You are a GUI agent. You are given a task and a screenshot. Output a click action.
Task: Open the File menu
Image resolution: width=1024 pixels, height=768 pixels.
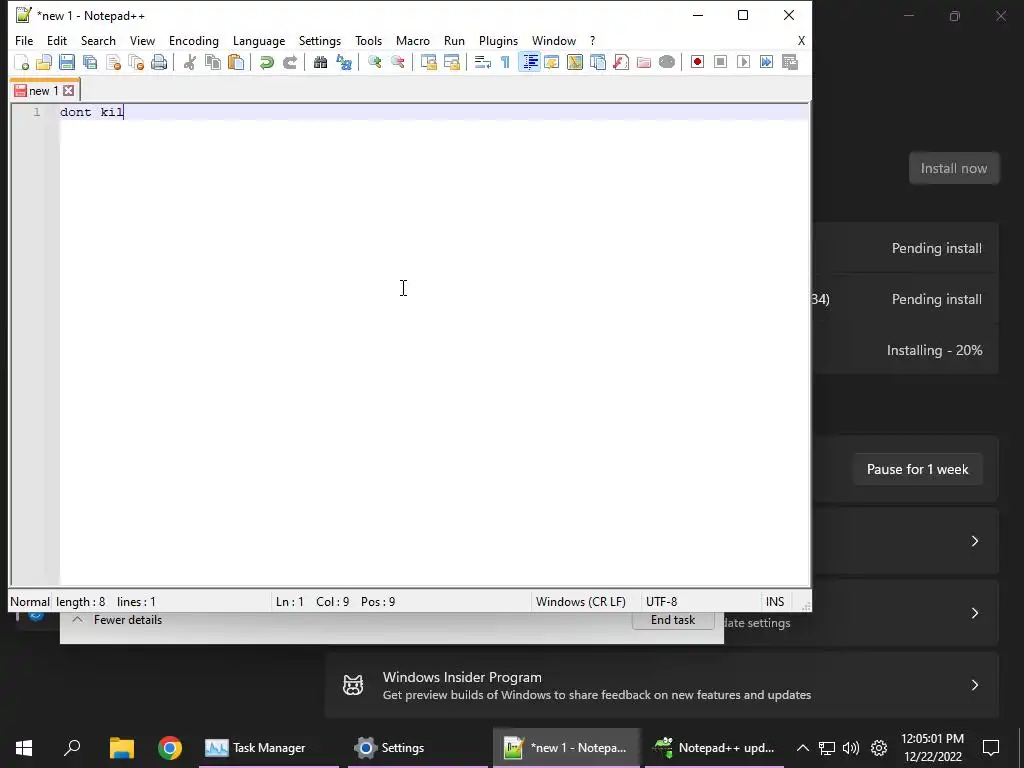coord(24,40)
